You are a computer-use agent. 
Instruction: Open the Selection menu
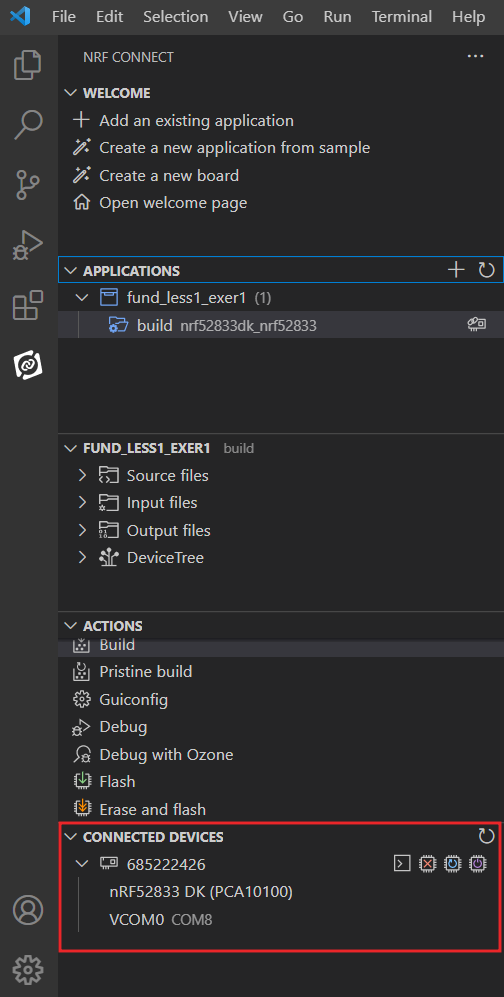(175, 17)
